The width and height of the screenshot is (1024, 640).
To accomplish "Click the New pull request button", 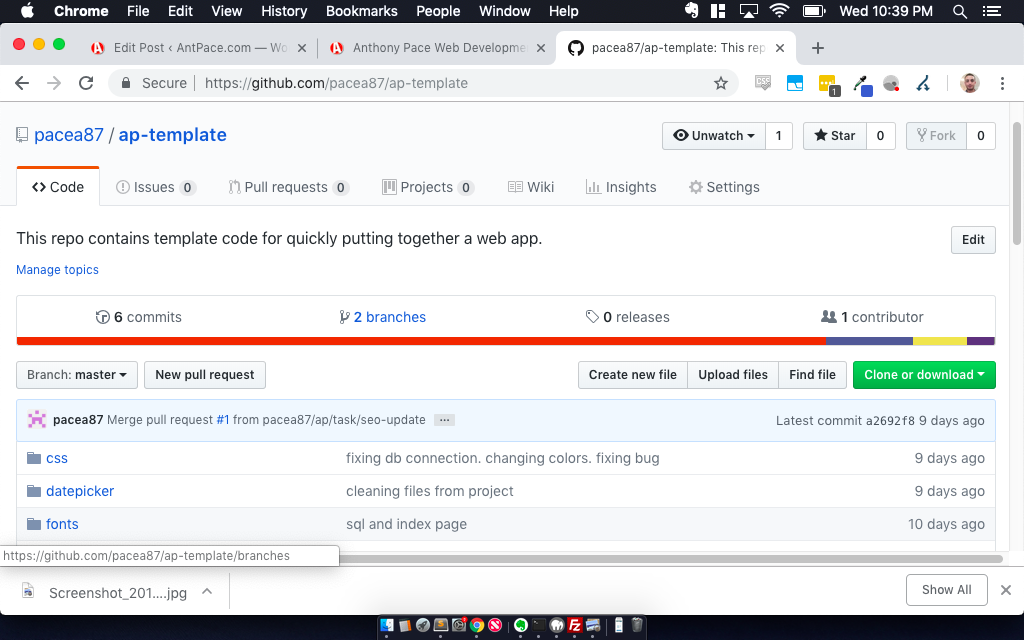I will [x=204, y=375].
